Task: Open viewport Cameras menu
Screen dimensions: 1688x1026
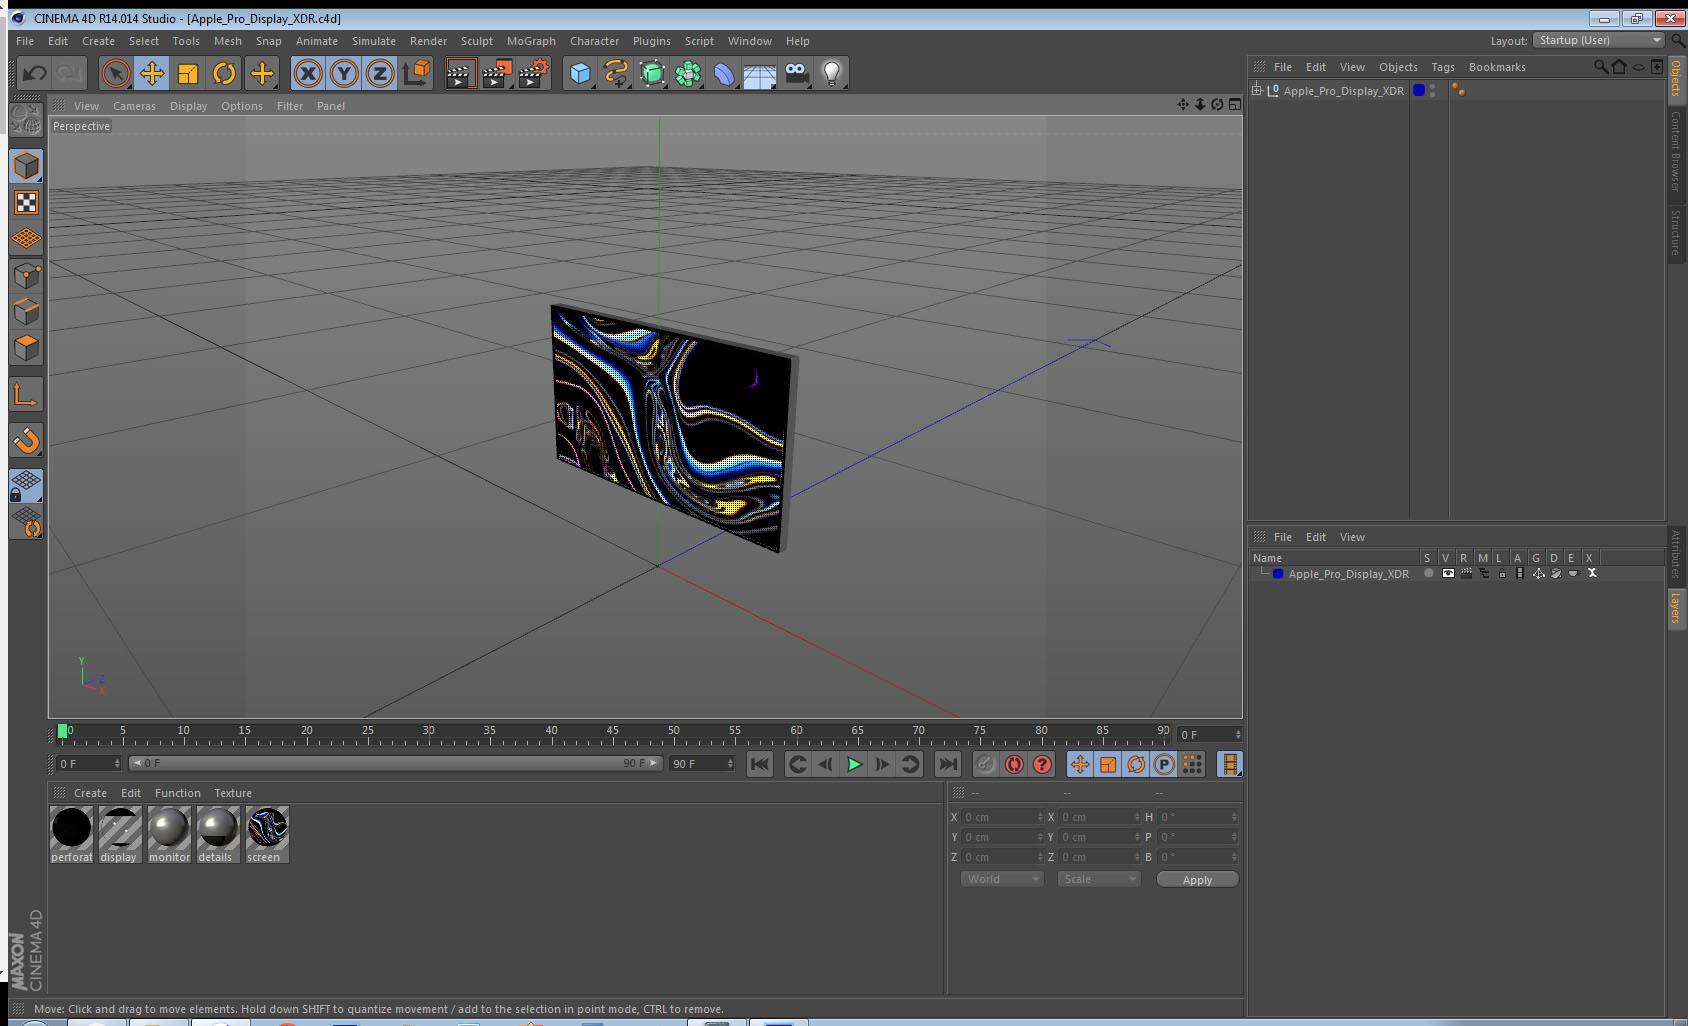Action: click(x=134, y=106)
